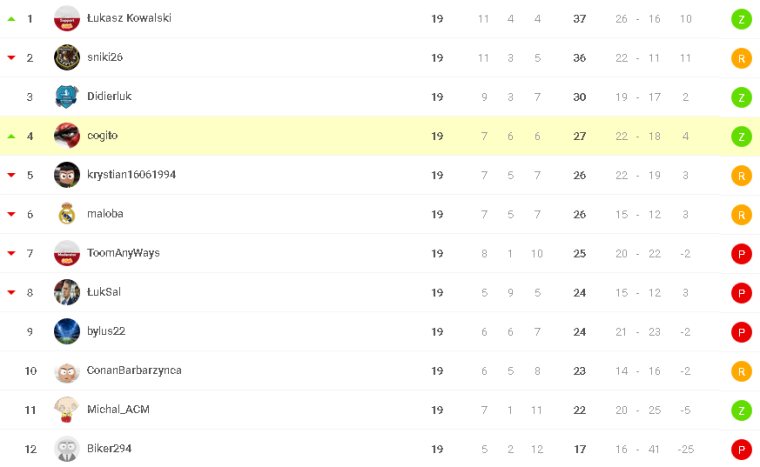Screen dimensions: 760x467
Task: Click the green Z badge for Łukasz Kowalski
Action: tap(741, 19)
